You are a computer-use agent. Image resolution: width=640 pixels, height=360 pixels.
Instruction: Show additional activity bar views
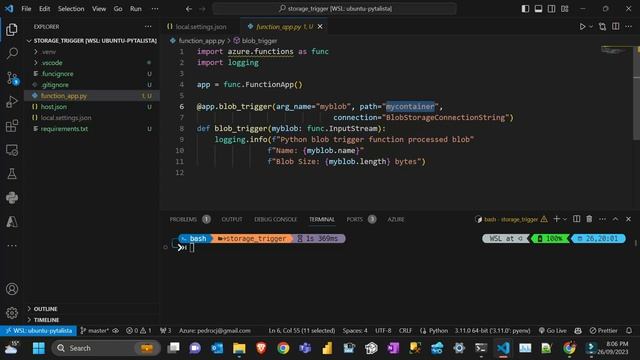tap(12, 246)
